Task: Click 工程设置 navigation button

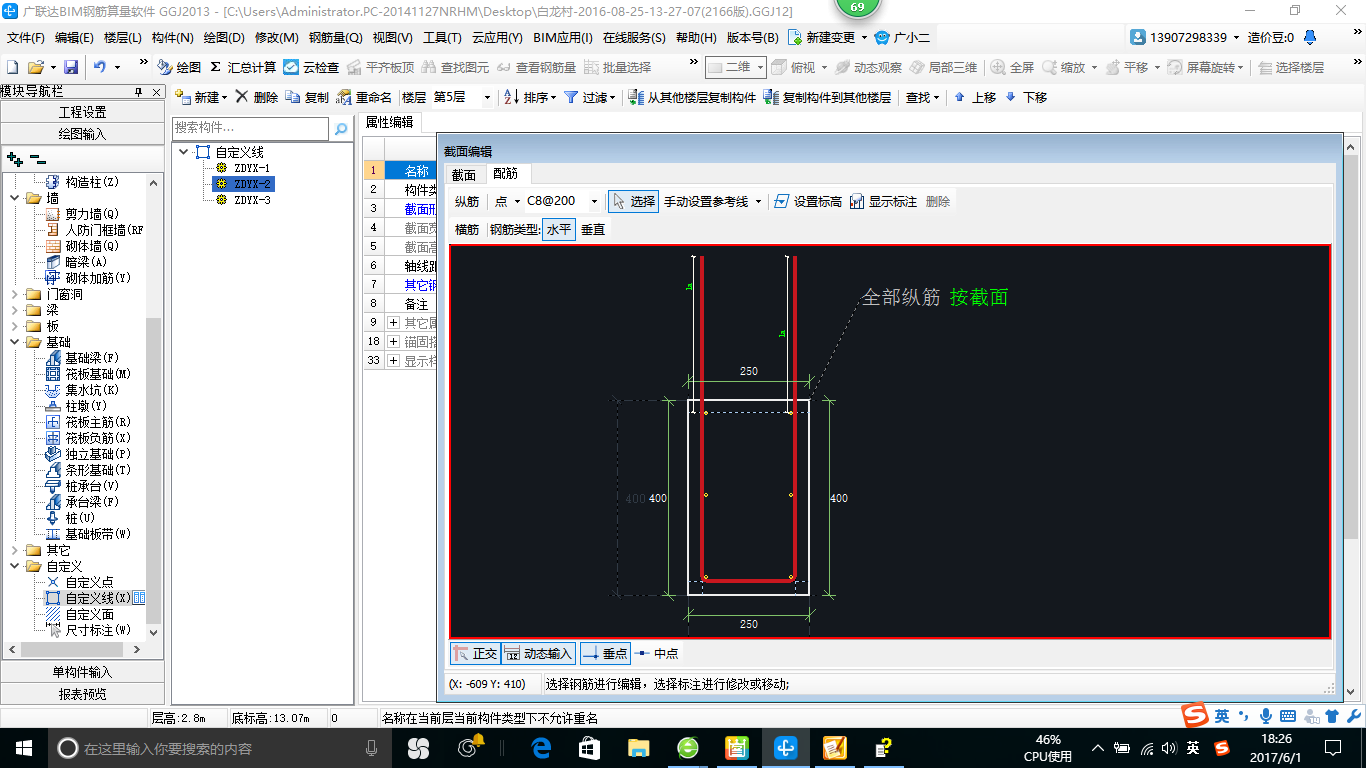Action: [82, 112]
